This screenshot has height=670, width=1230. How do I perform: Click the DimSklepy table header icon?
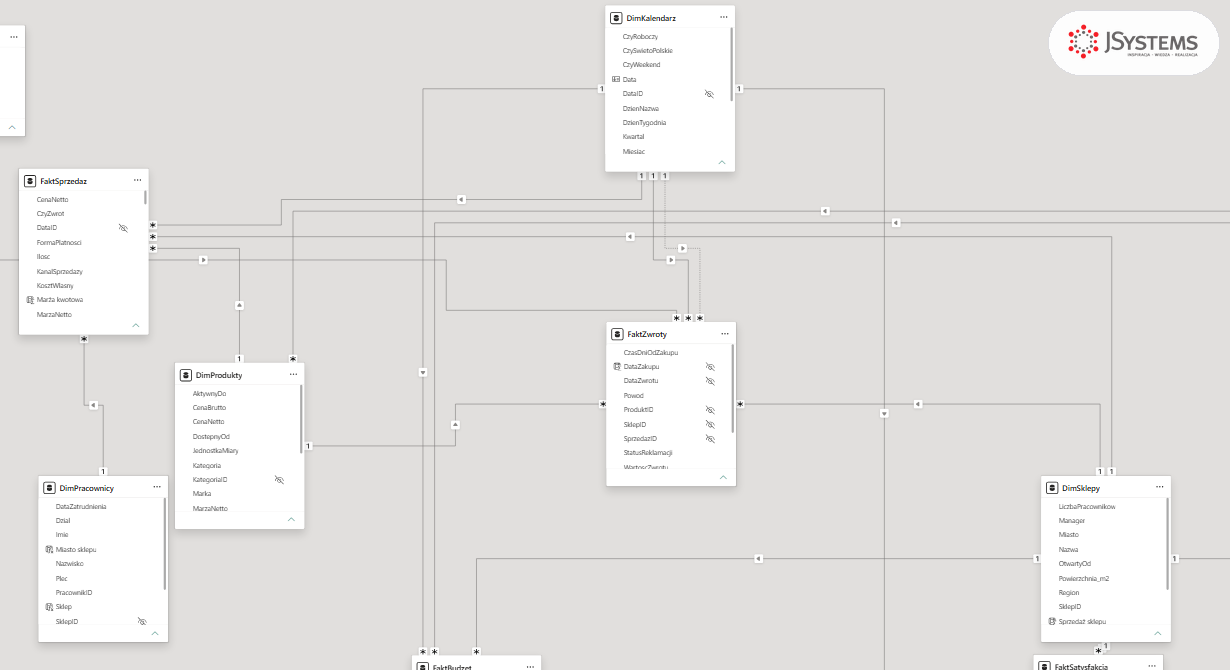1052,487
